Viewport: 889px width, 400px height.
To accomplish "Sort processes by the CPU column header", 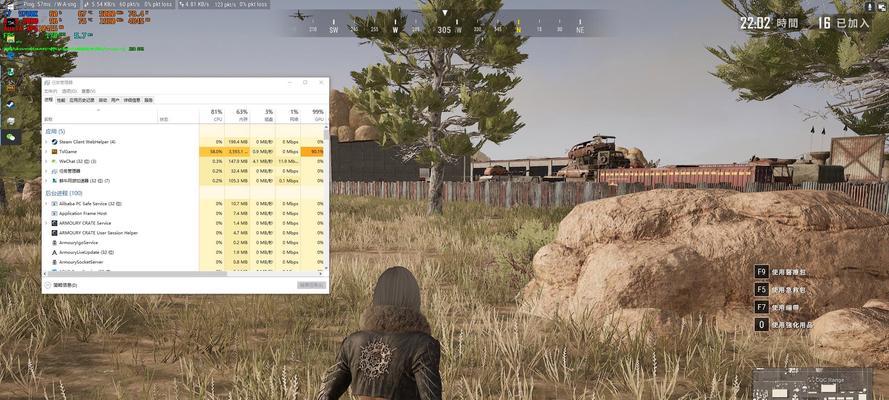I will coord(212,115).
